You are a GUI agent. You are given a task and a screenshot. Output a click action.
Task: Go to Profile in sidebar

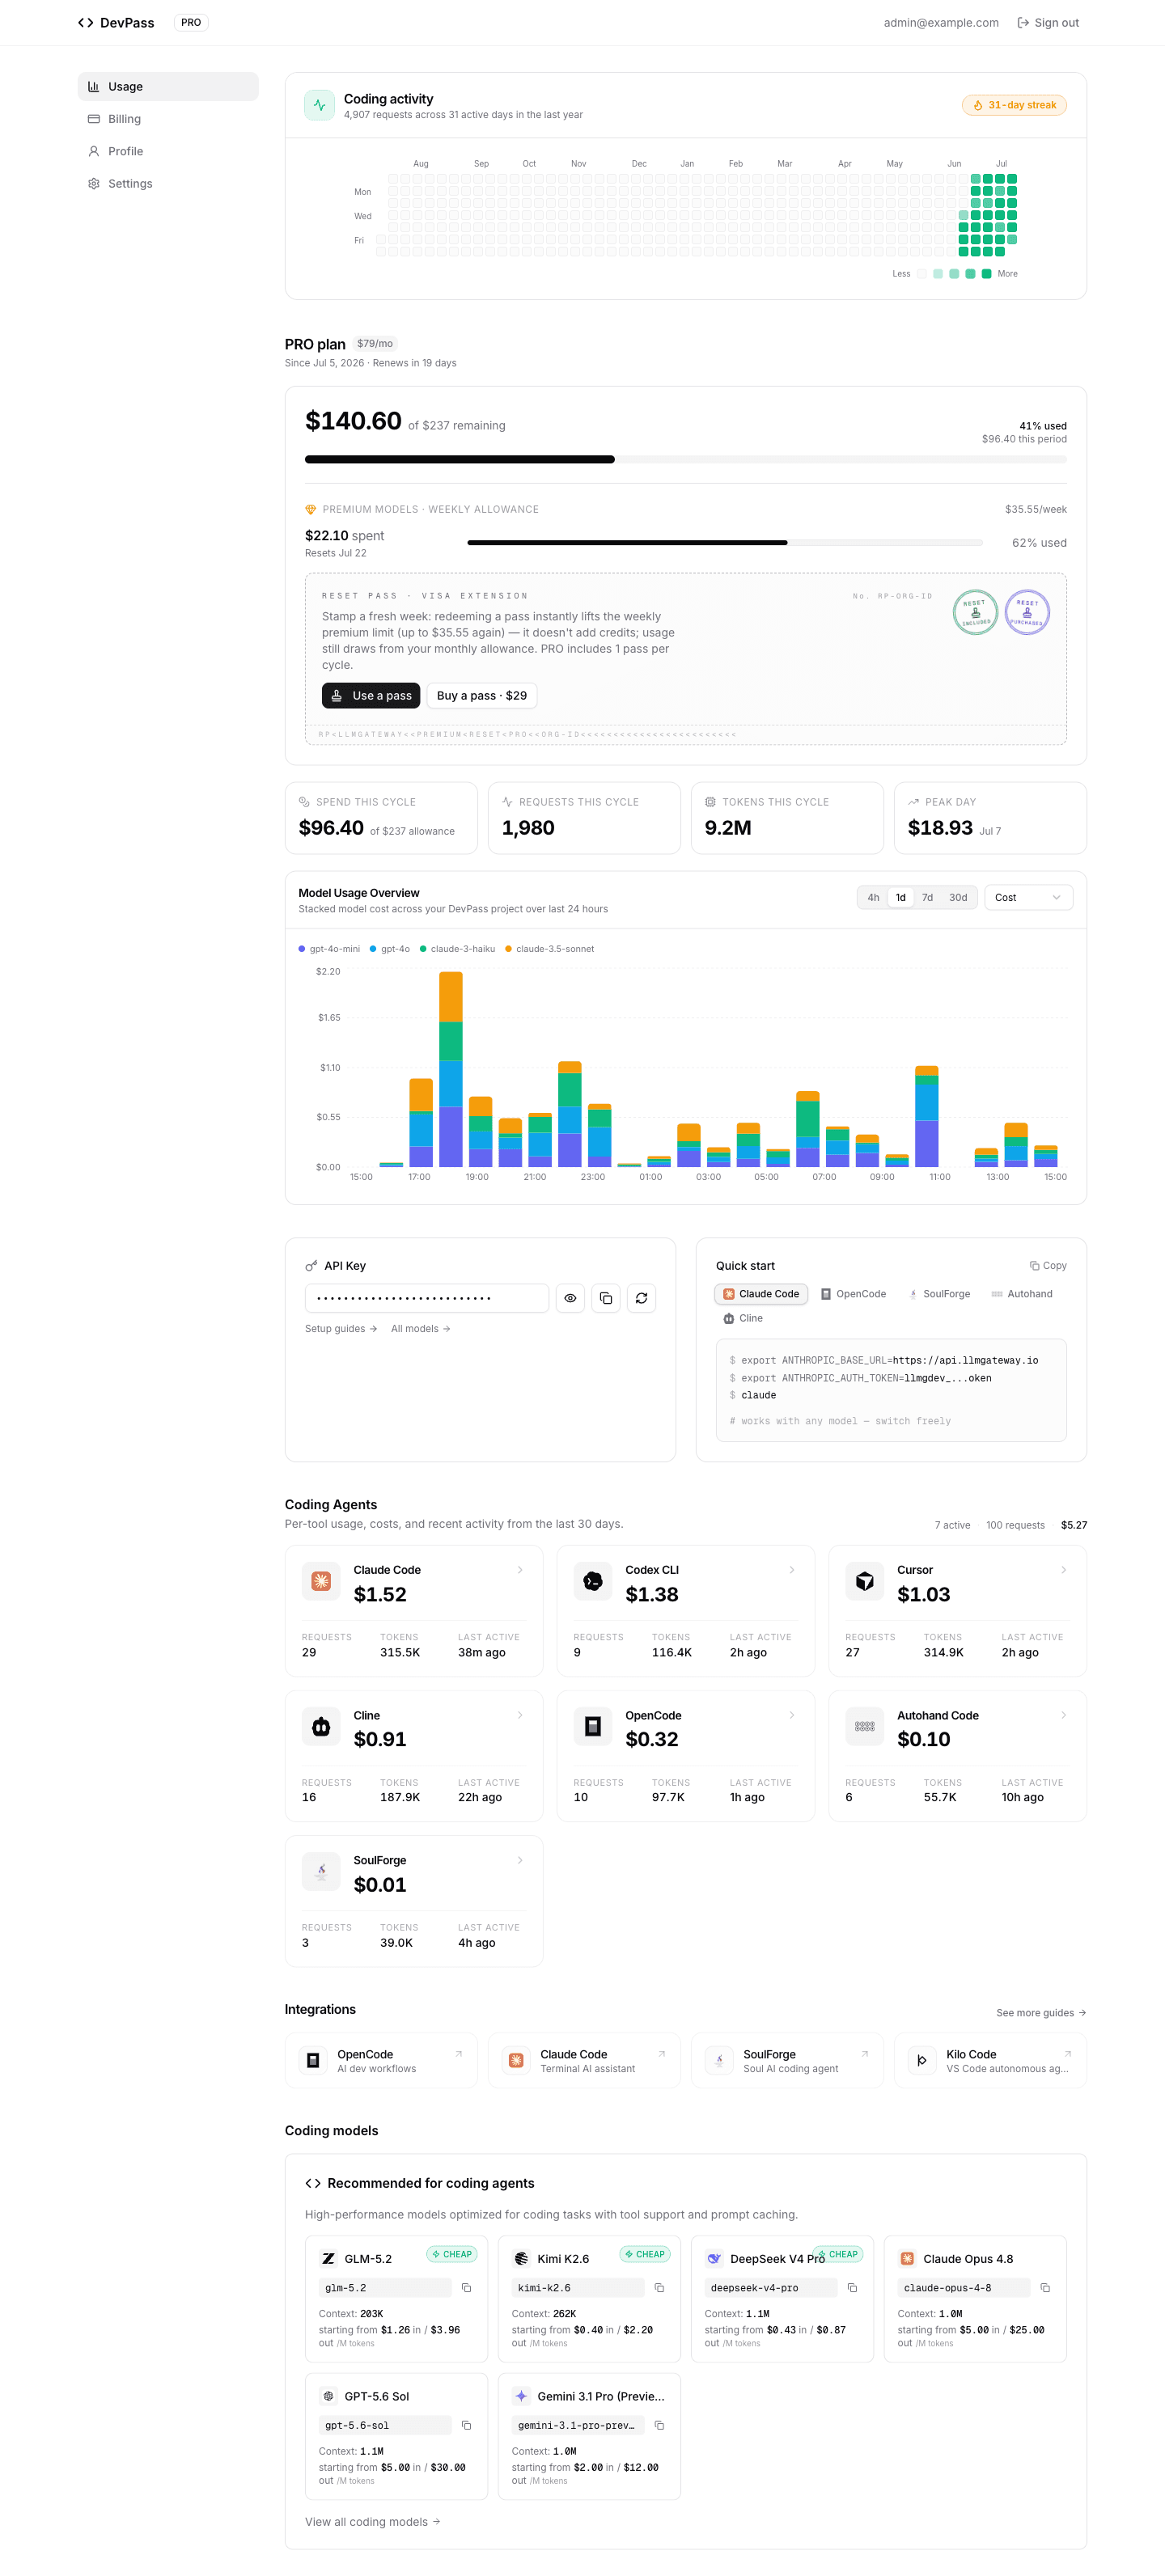click(x=168, y=151)
